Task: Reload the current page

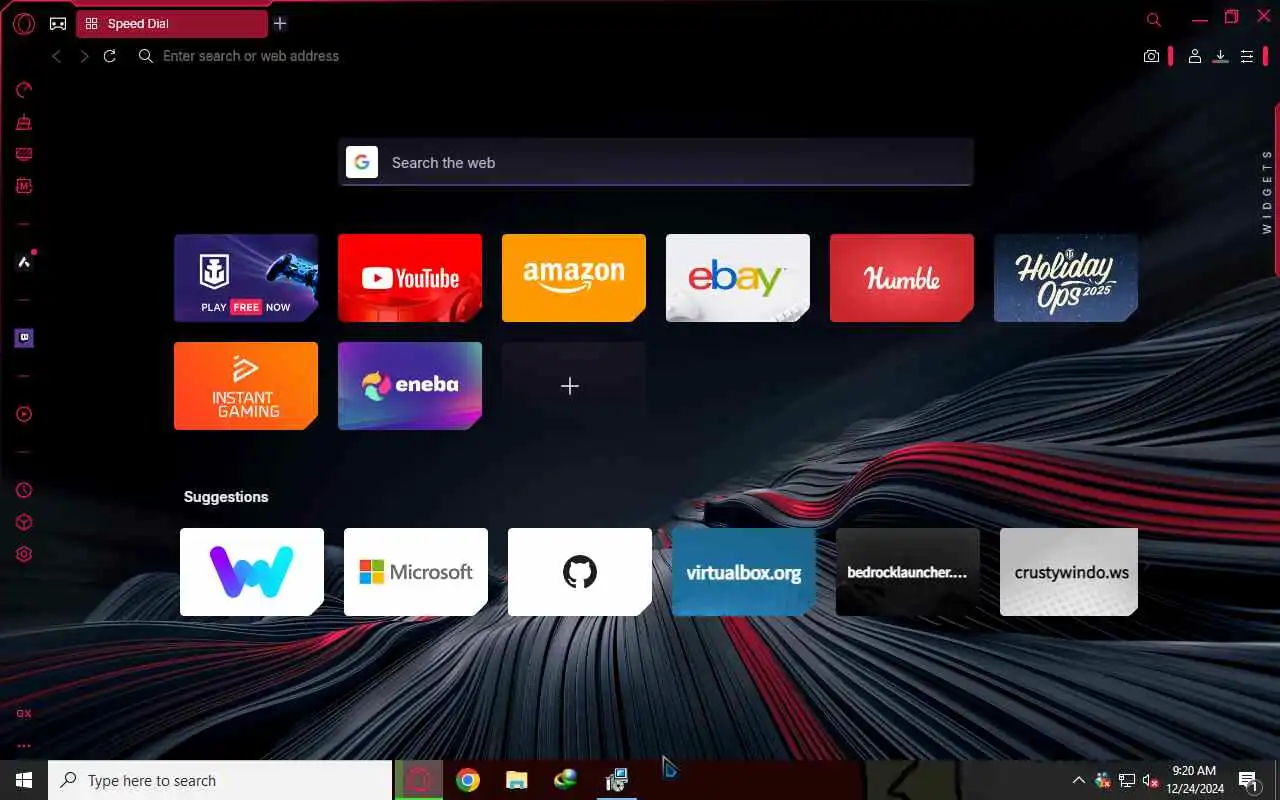Action: [110, 56]
